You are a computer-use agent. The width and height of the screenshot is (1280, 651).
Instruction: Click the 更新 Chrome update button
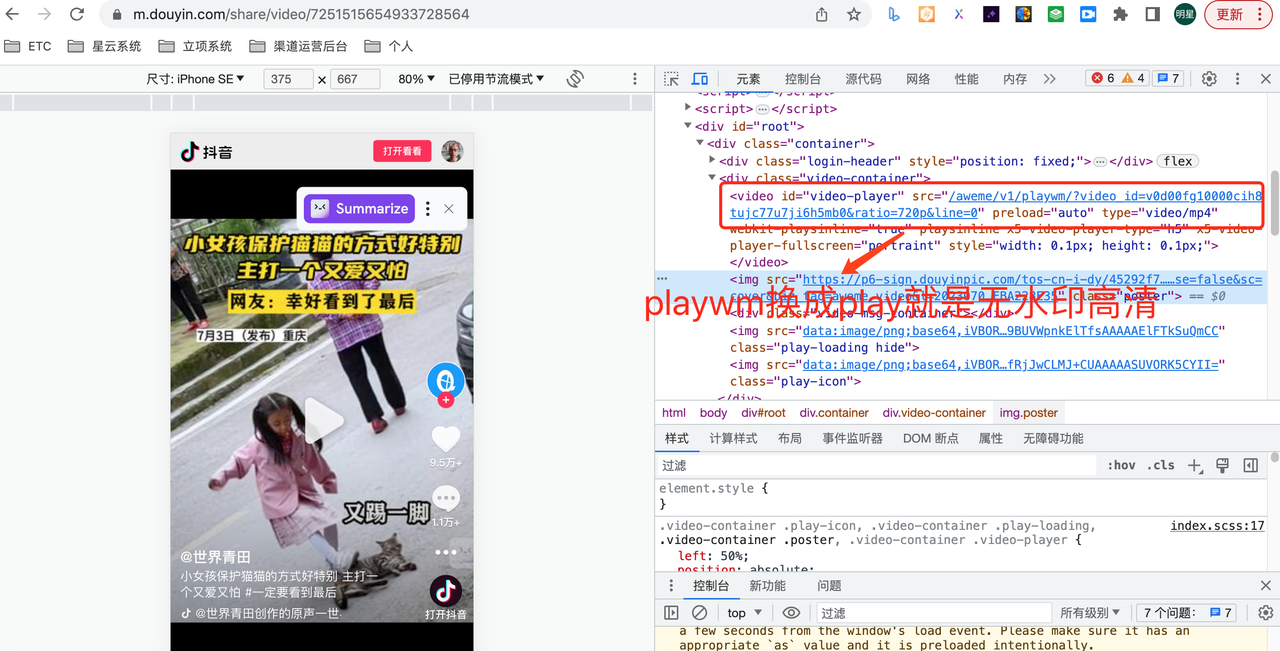(1238, 15)
